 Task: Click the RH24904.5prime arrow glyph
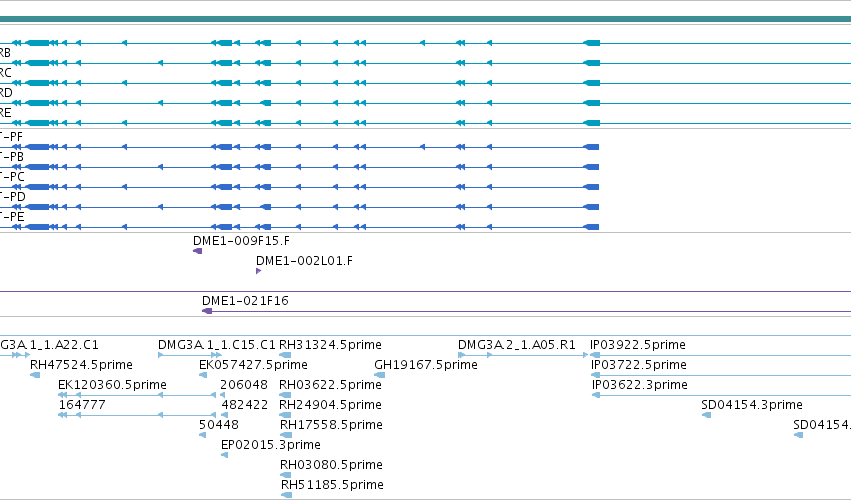[285, 415]
